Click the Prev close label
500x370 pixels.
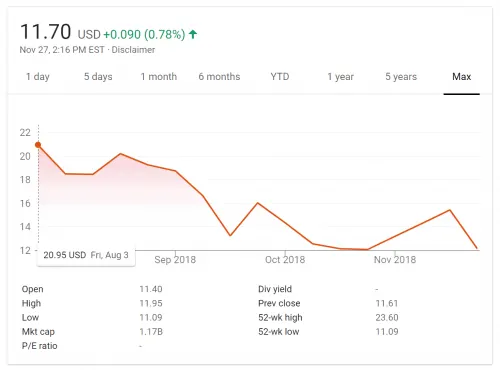point(279,303)
